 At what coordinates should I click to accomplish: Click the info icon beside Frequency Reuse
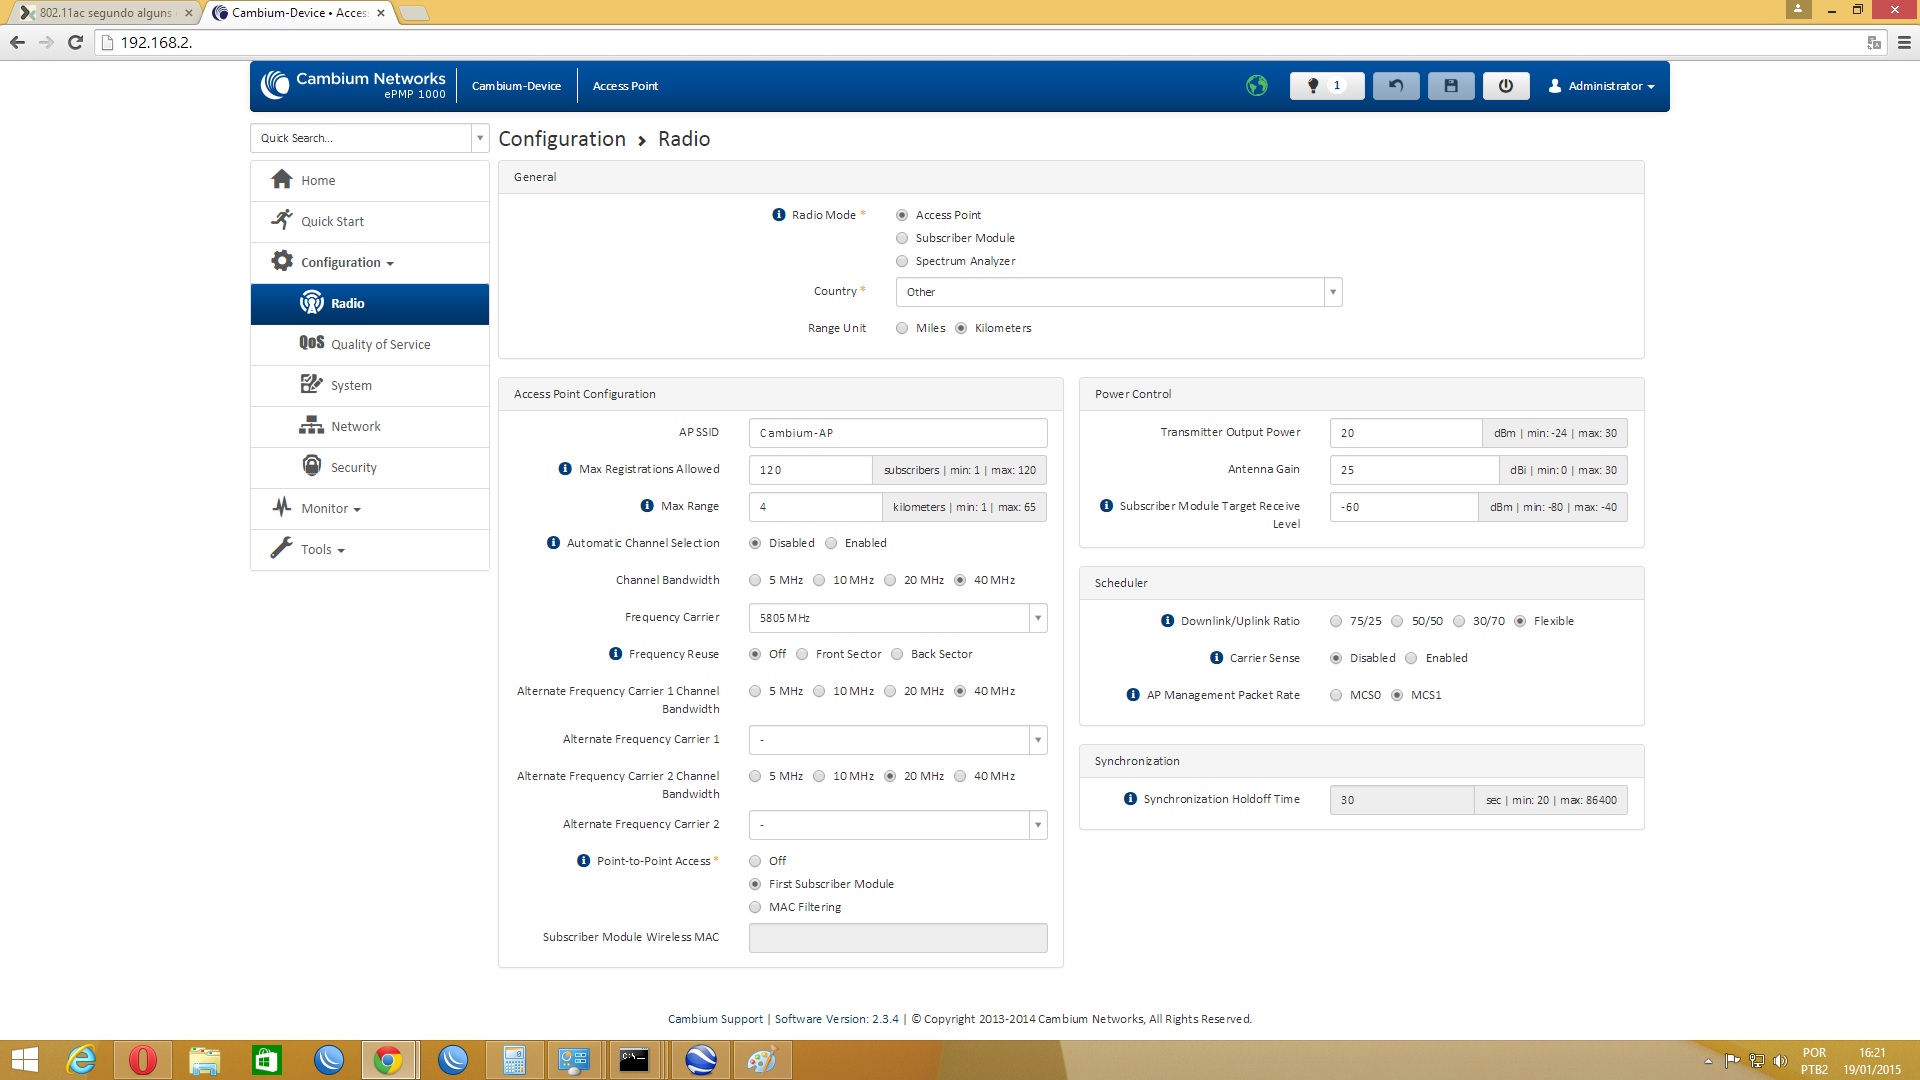[x=615, y=654]
